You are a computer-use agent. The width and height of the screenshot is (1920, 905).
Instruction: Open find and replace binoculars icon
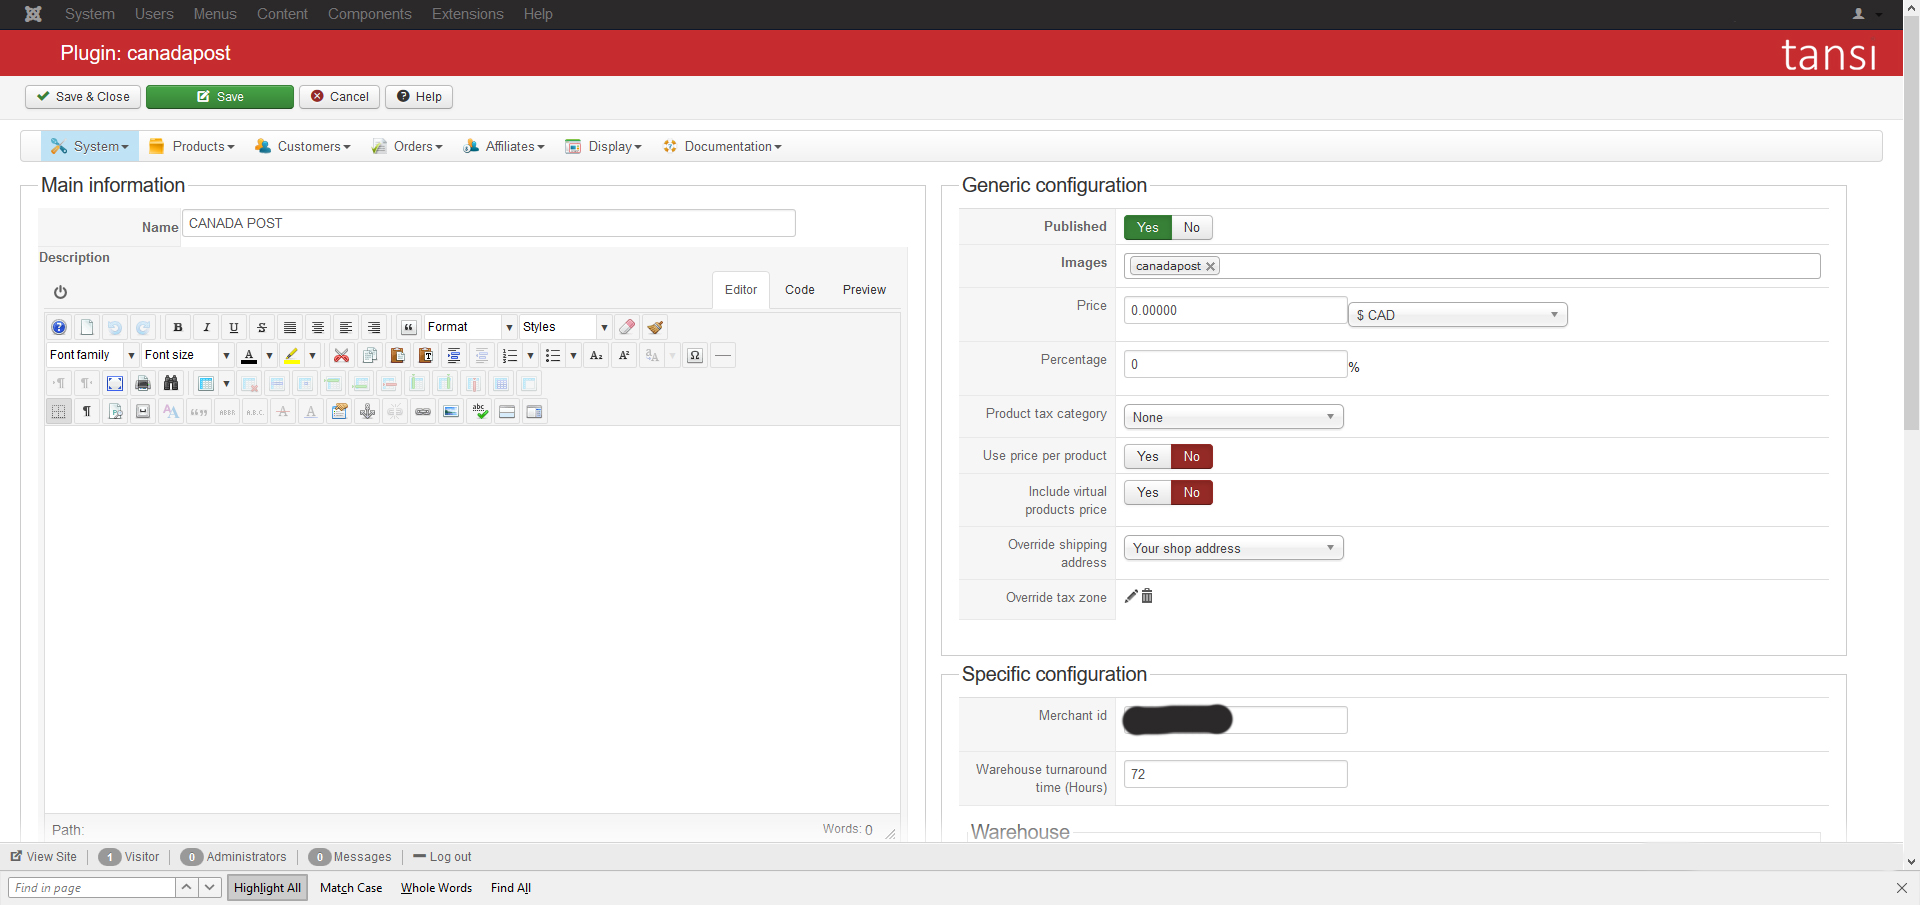point(171,383)
